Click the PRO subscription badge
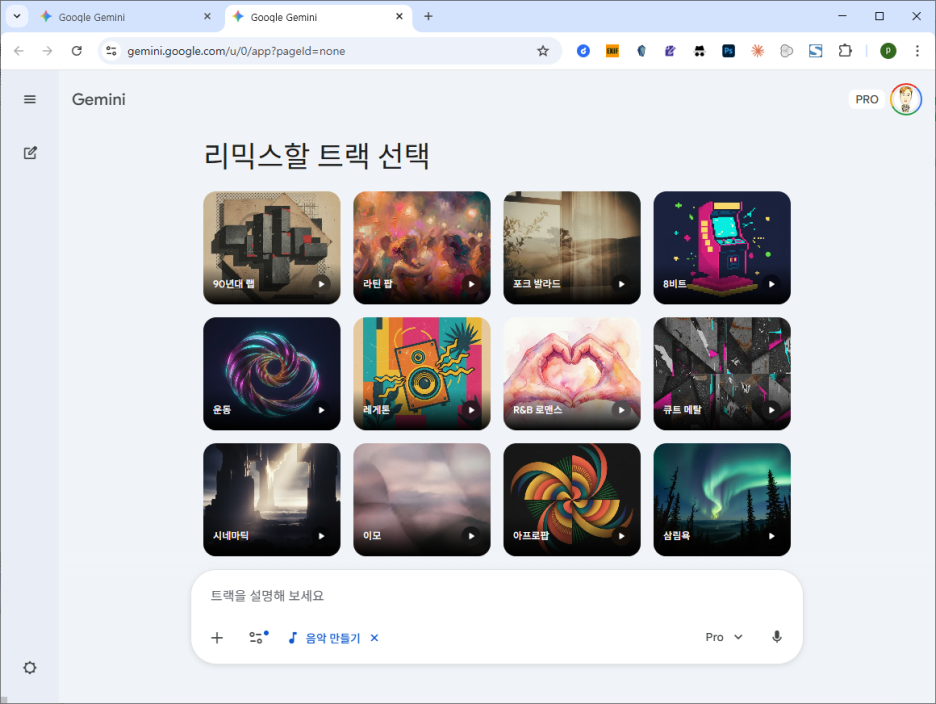This screenshot has height=704, width=936. point(867,99)
